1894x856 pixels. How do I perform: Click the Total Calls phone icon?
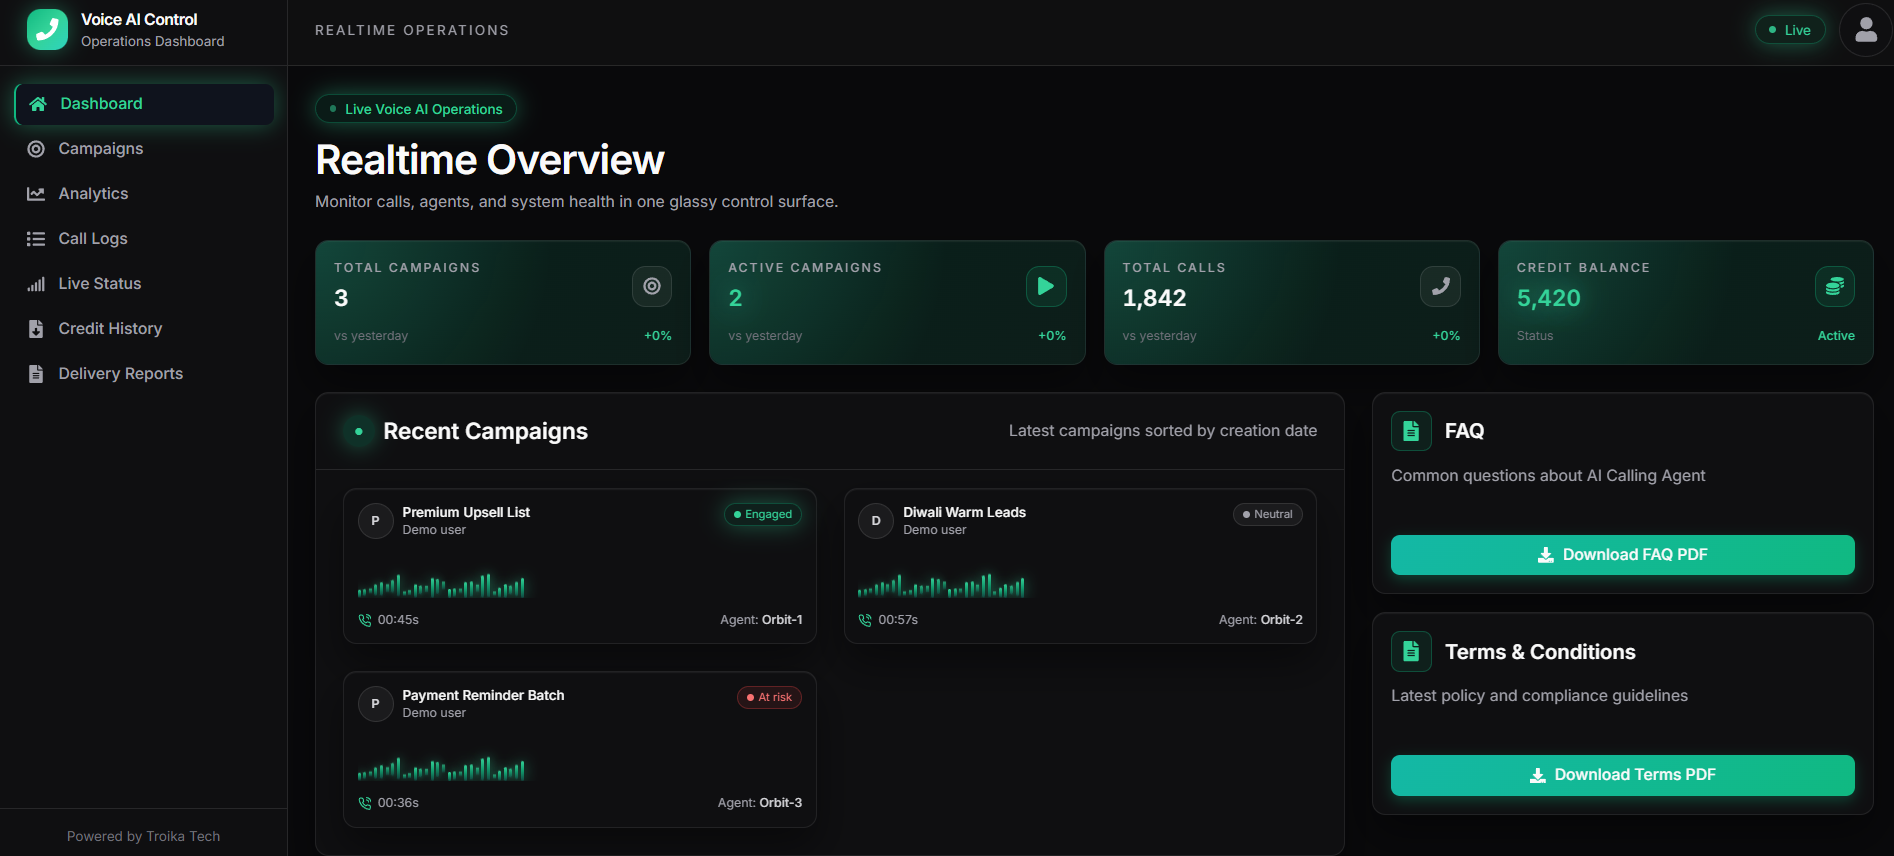1439,287
